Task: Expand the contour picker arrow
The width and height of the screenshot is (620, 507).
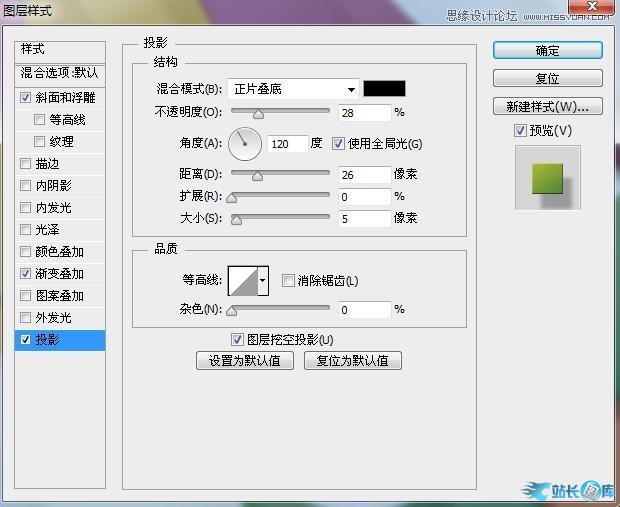Action: coord(263,281)
